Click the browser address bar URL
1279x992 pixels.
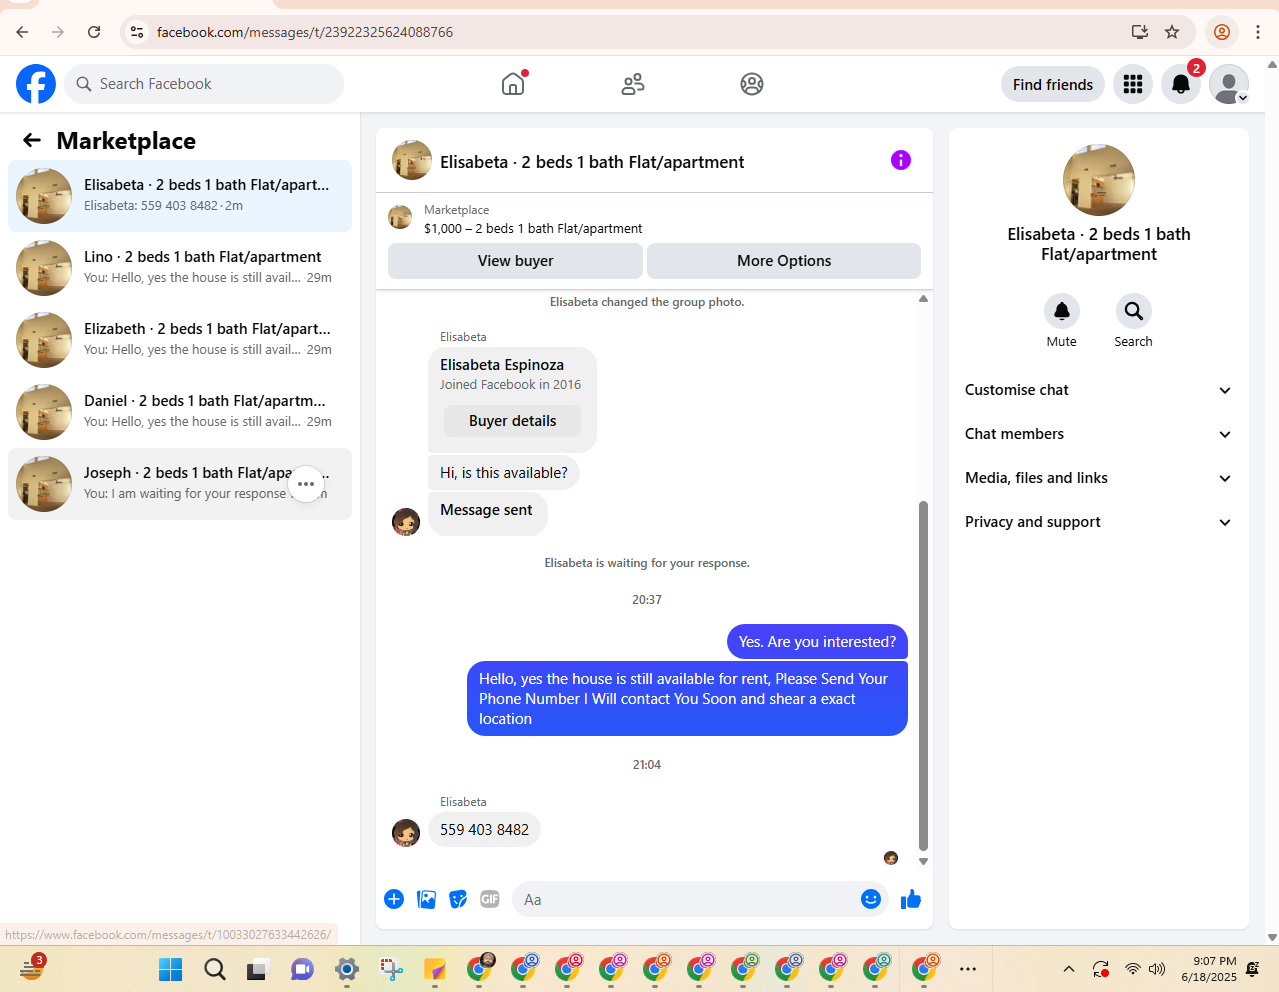click(305, 32)
